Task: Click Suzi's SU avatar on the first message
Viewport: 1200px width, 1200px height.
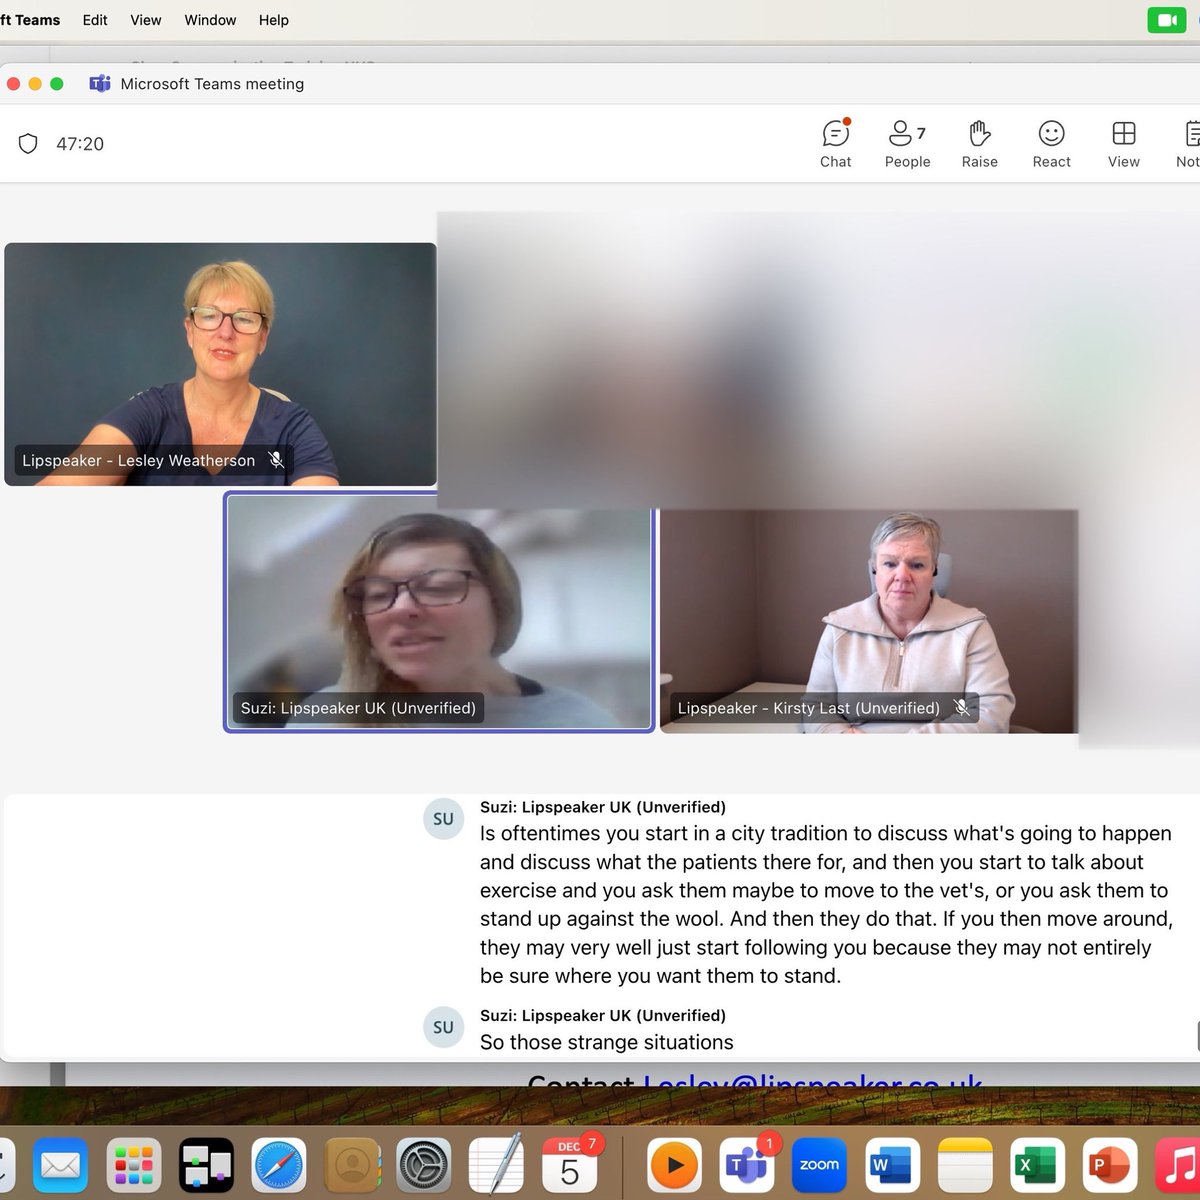Action: 443,818
